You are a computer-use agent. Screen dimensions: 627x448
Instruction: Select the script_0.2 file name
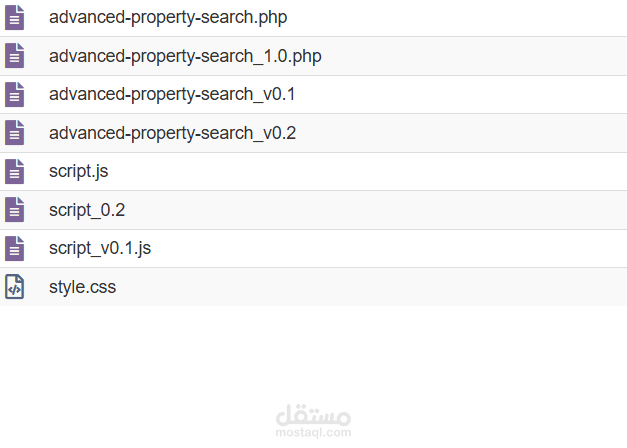[x=87, y=210]
